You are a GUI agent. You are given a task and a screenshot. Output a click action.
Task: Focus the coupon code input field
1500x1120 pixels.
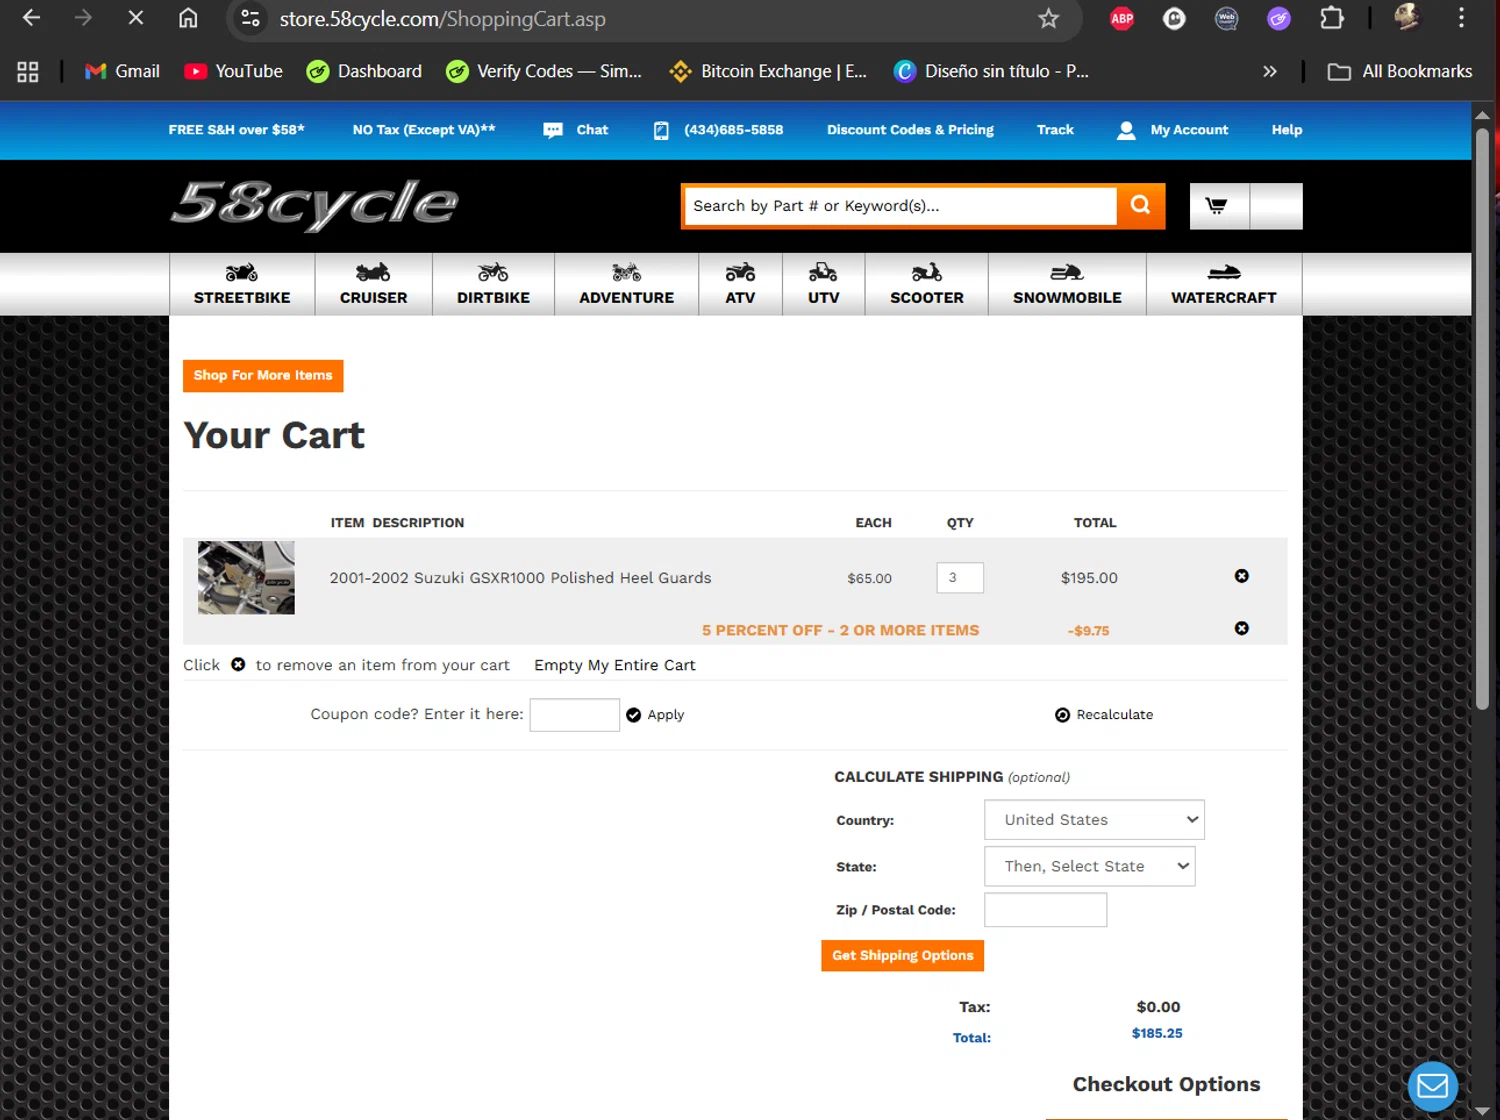click(x=575, y=715)
